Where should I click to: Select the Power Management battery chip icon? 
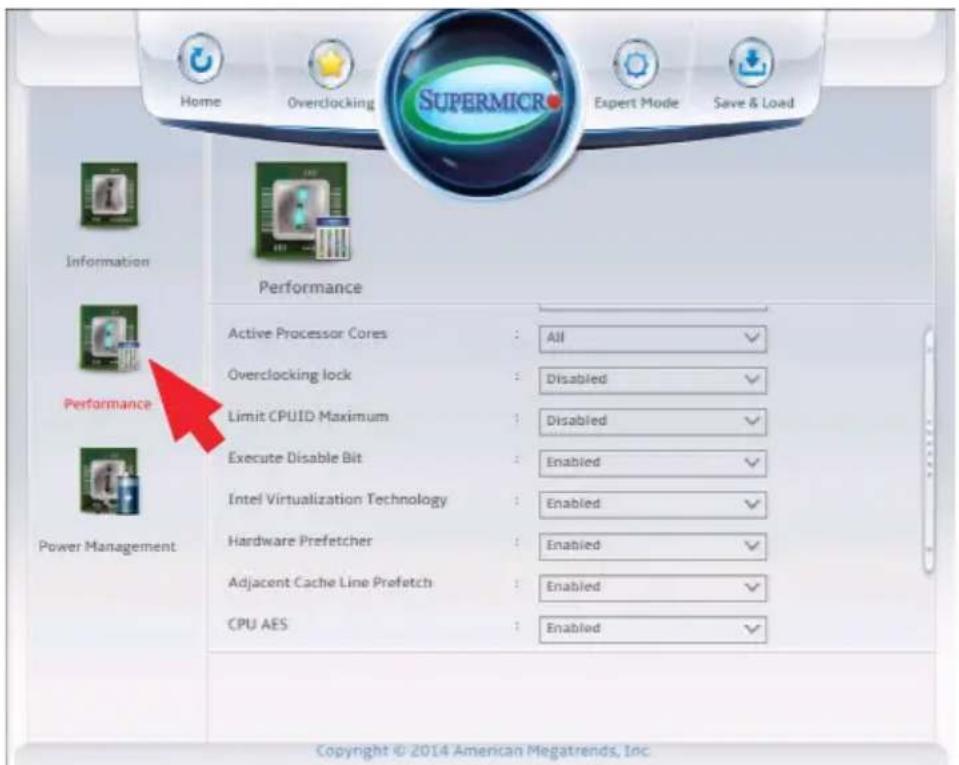tap(109, 481)
